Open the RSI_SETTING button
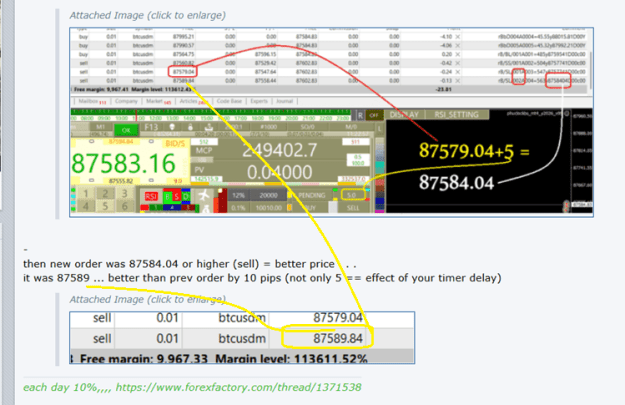625x405 pixels. [456, 115]
